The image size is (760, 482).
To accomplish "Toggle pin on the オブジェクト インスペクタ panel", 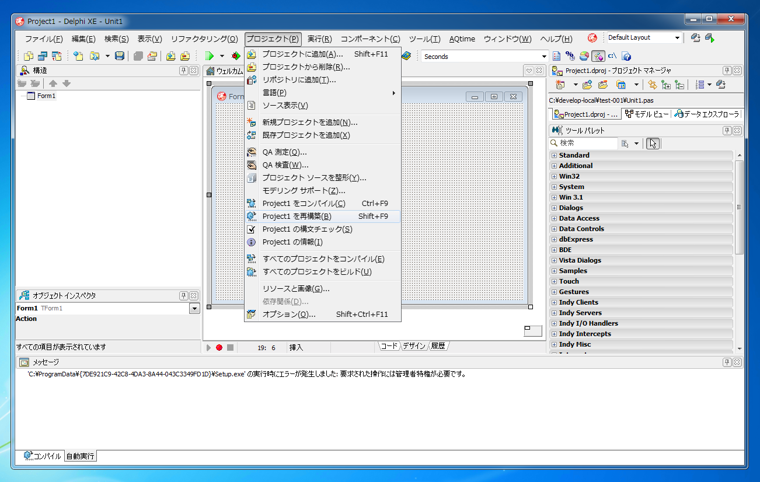I will pyautogui.click(x=184, y=295).
